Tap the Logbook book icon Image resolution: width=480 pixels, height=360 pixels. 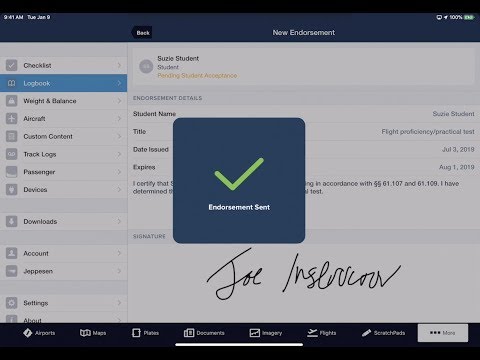[x=11, y=83]
